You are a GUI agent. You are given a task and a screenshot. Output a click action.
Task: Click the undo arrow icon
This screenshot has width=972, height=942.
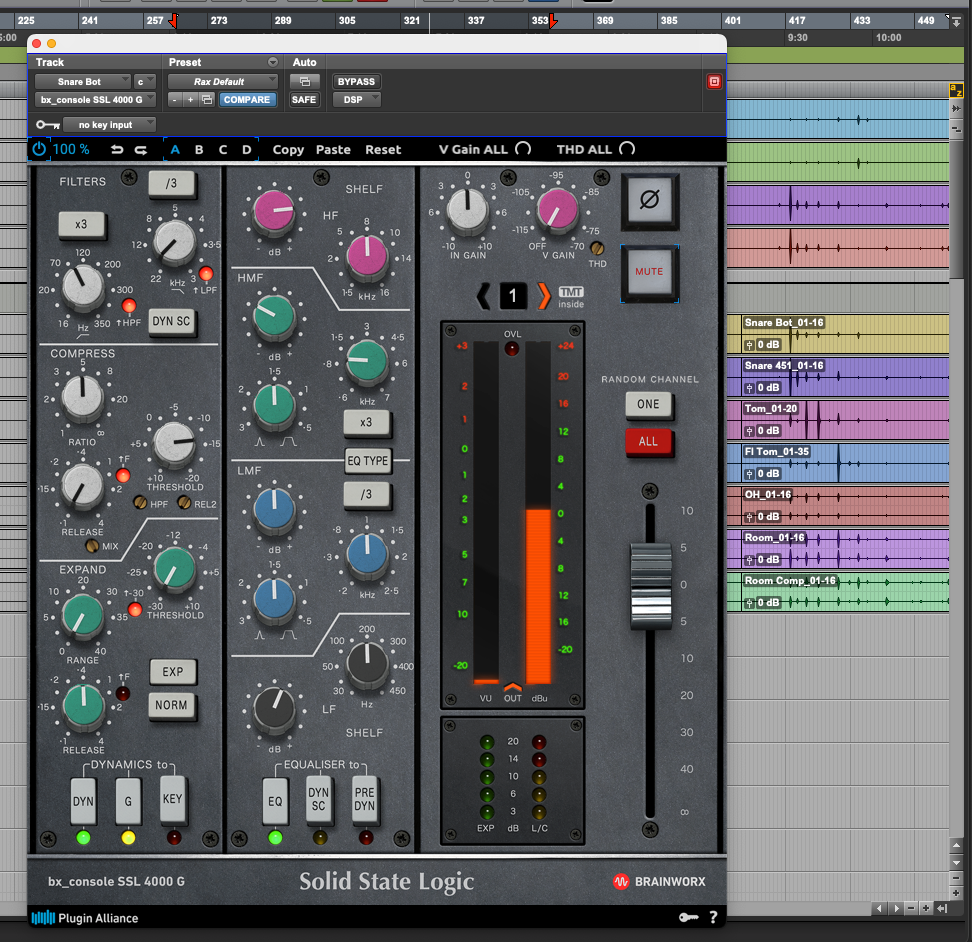117,150
